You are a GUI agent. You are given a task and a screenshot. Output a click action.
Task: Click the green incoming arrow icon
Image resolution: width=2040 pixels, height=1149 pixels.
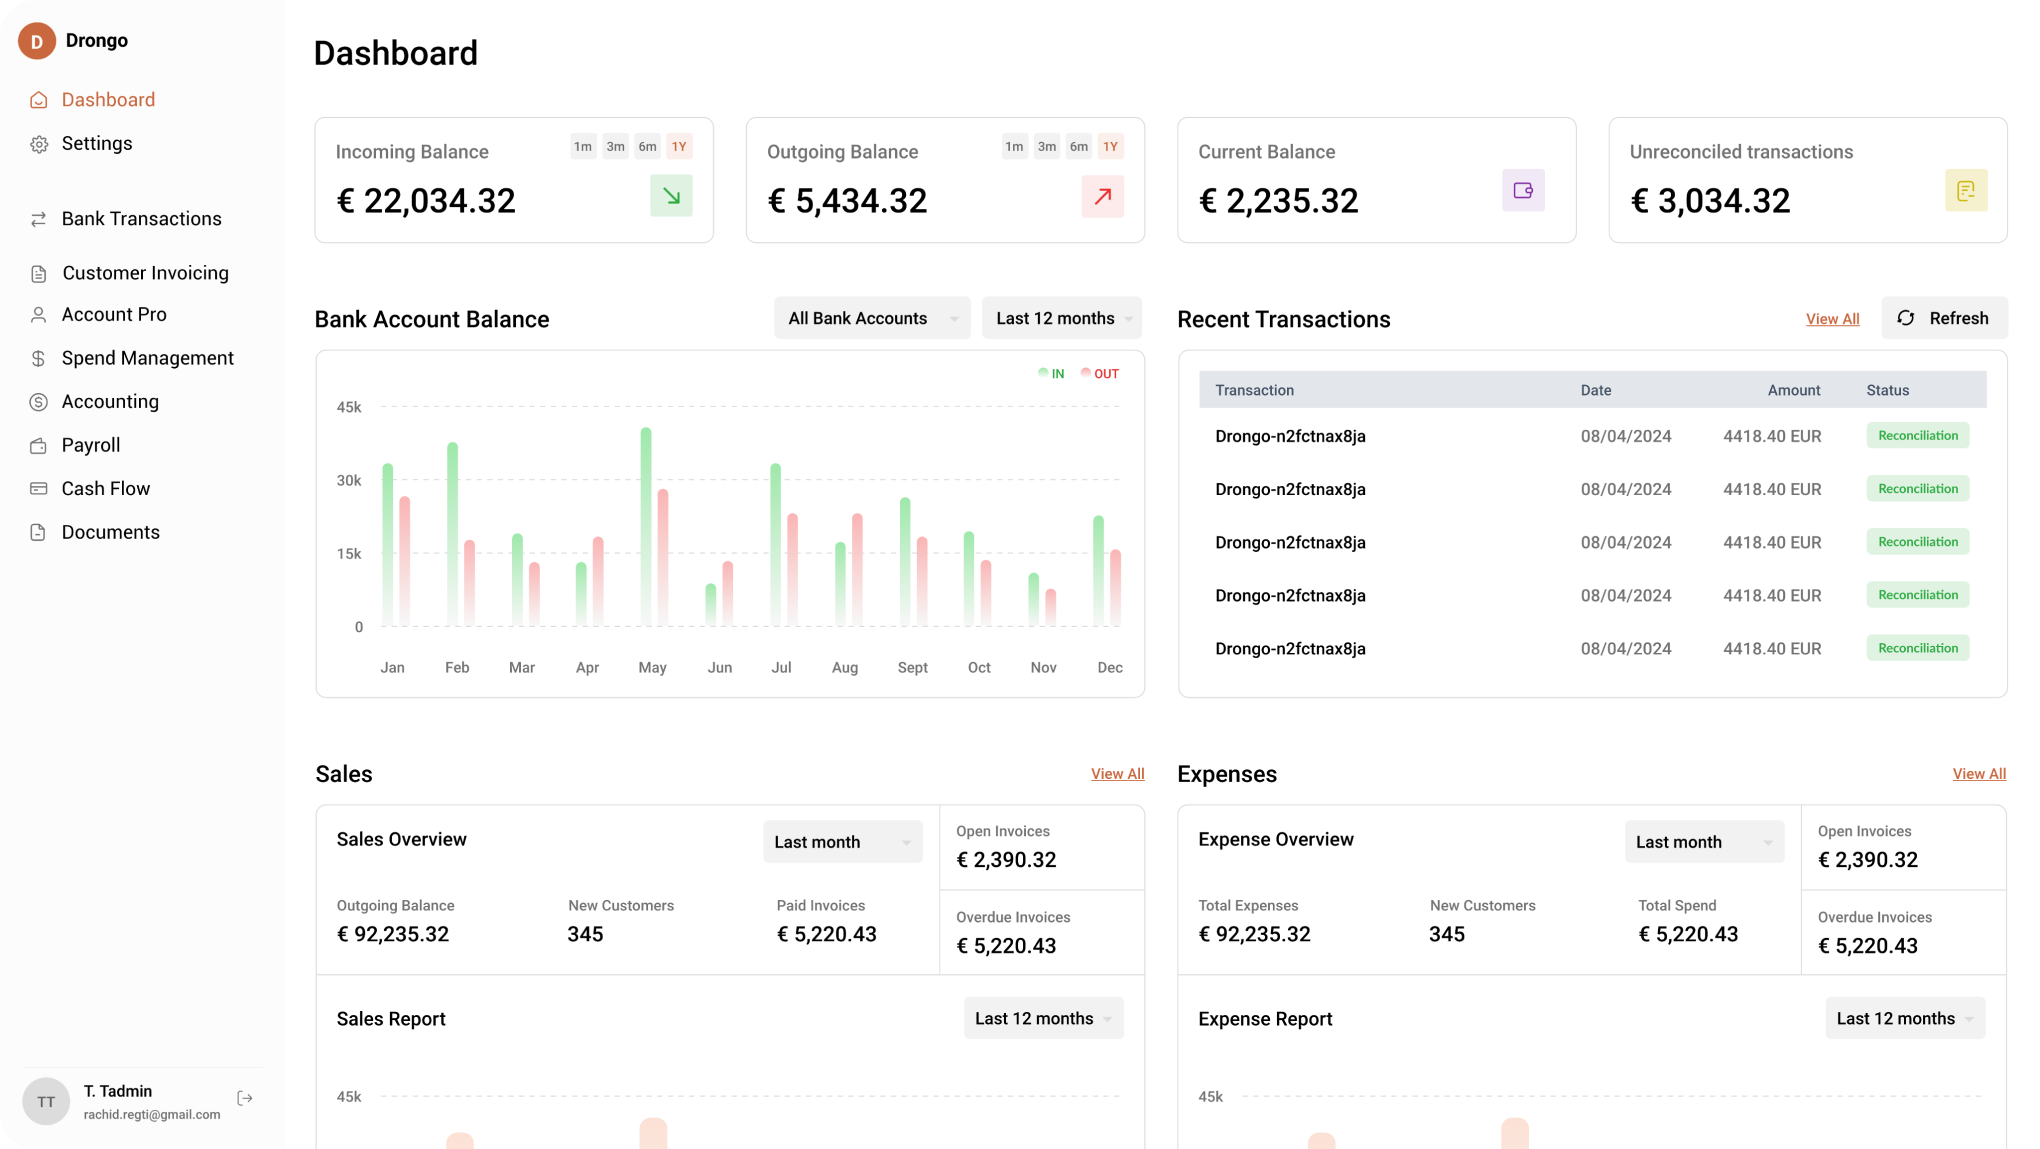(671, 196)
